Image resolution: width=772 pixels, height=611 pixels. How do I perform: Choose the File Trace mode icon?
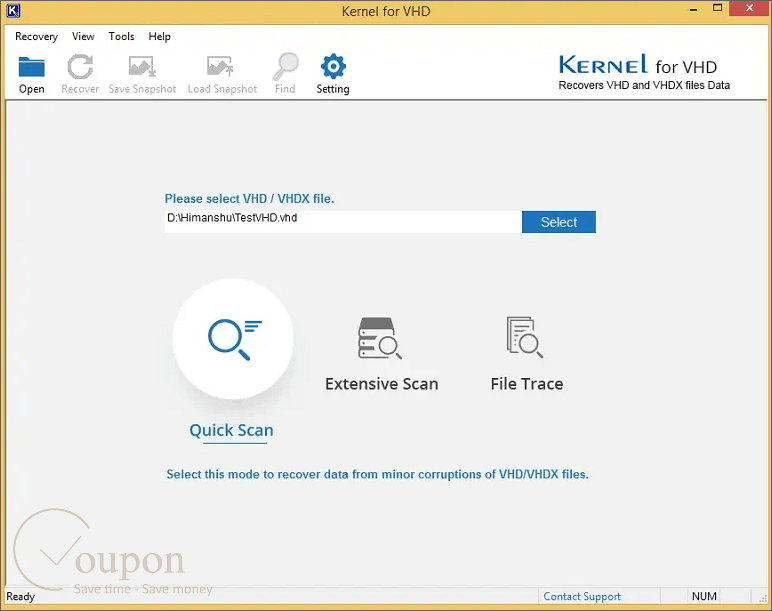tap(525, 337)
